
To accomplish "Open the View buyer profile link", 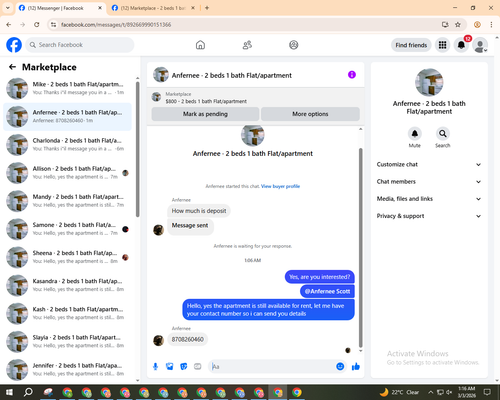I will (x=280, y=186).
